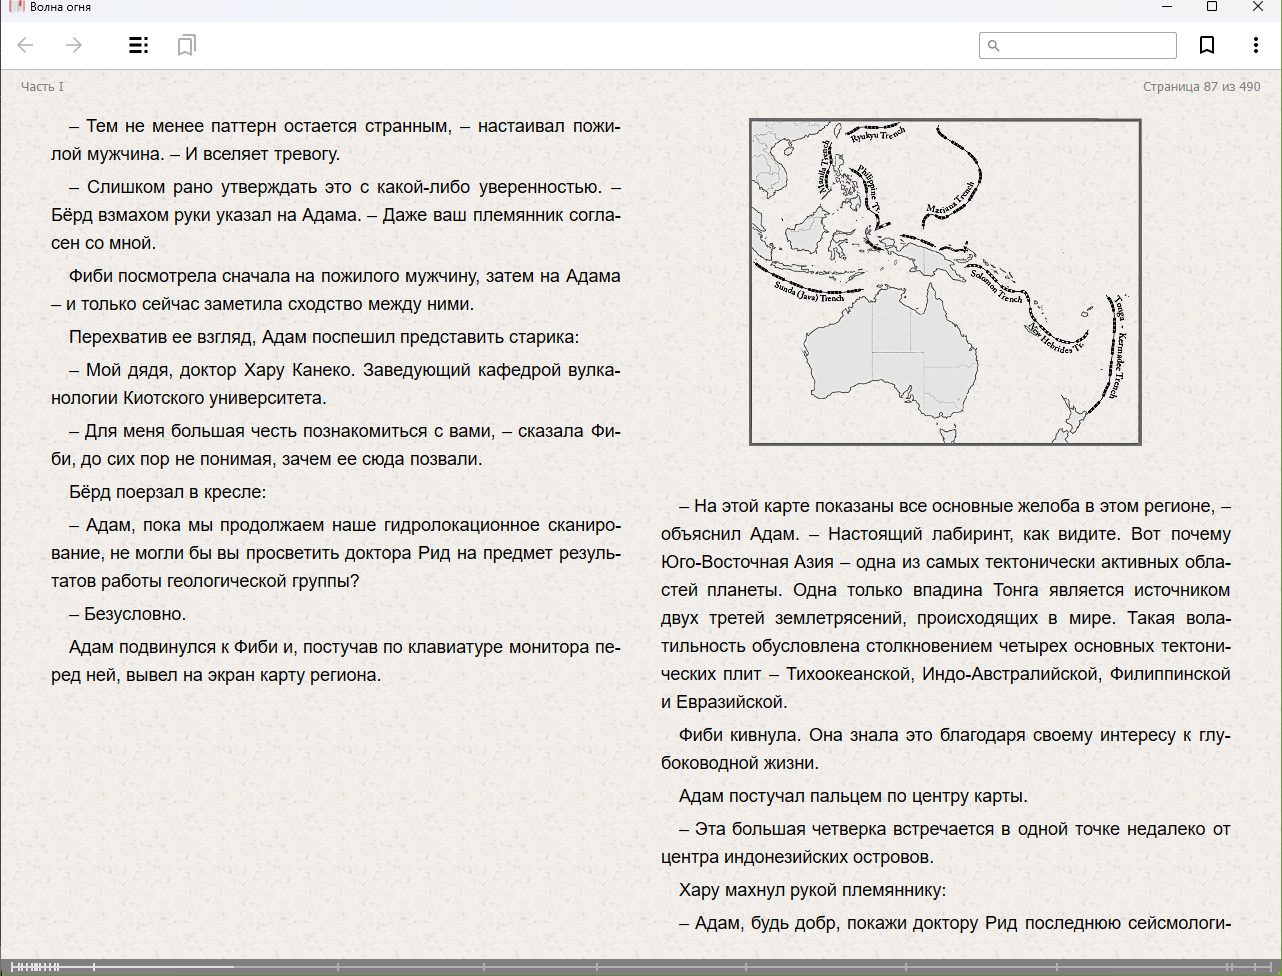Jump to the middle of the reading progress bar
Viewport: 1282px width, 976px height.
click(641, 967)
